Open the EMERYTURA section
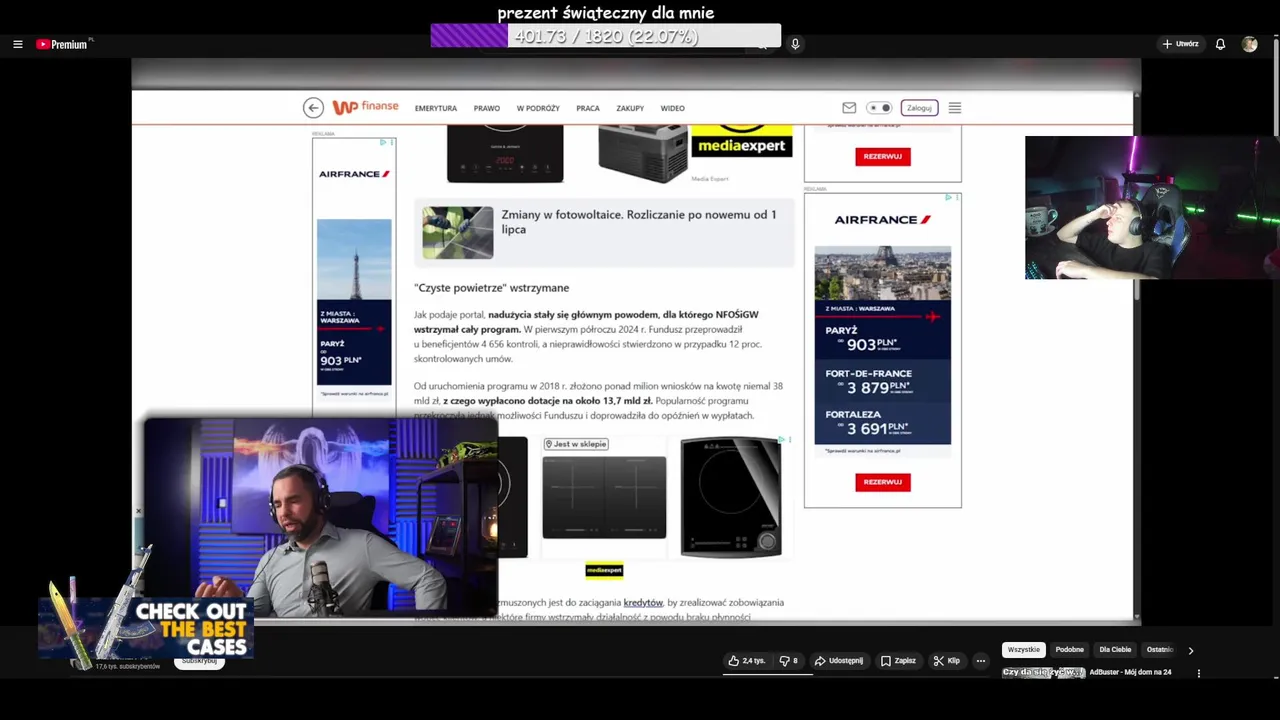 click(x=436, y=108)
